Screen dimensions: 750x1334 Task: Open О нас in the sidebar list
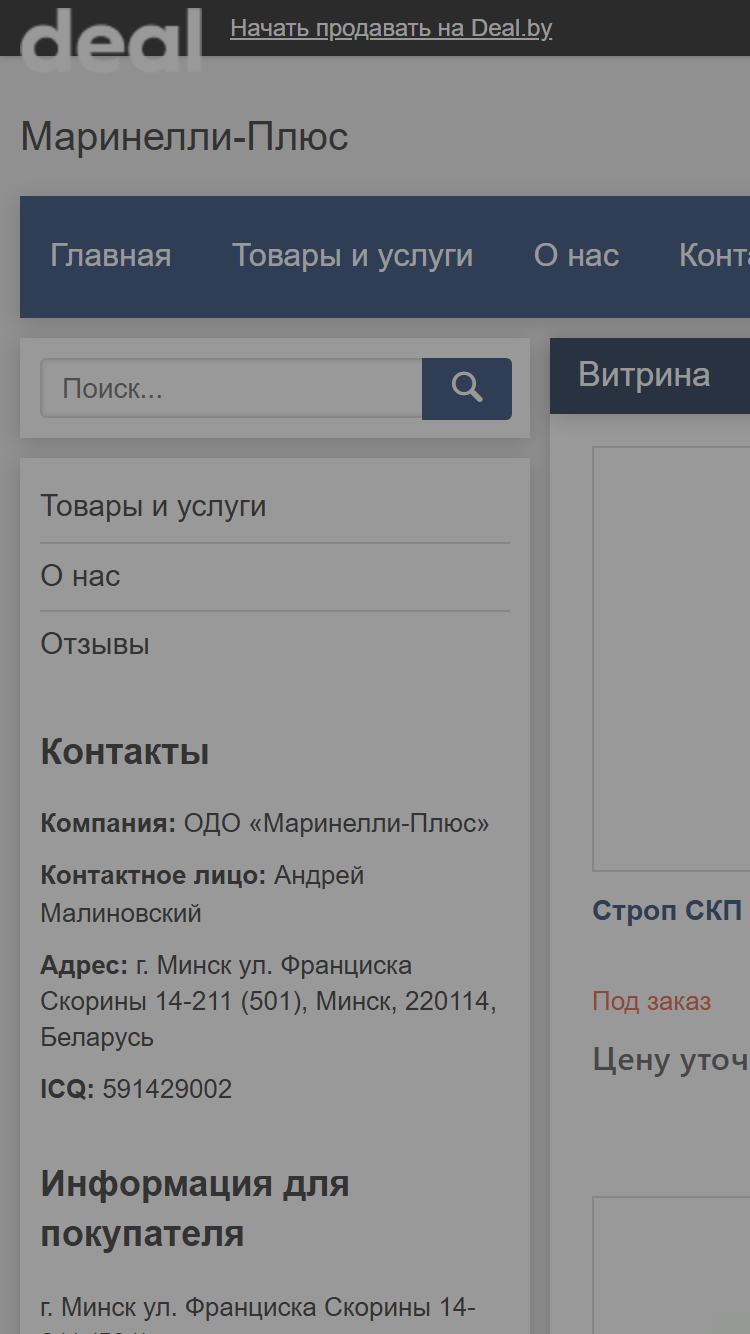click(x=80, y=576)
